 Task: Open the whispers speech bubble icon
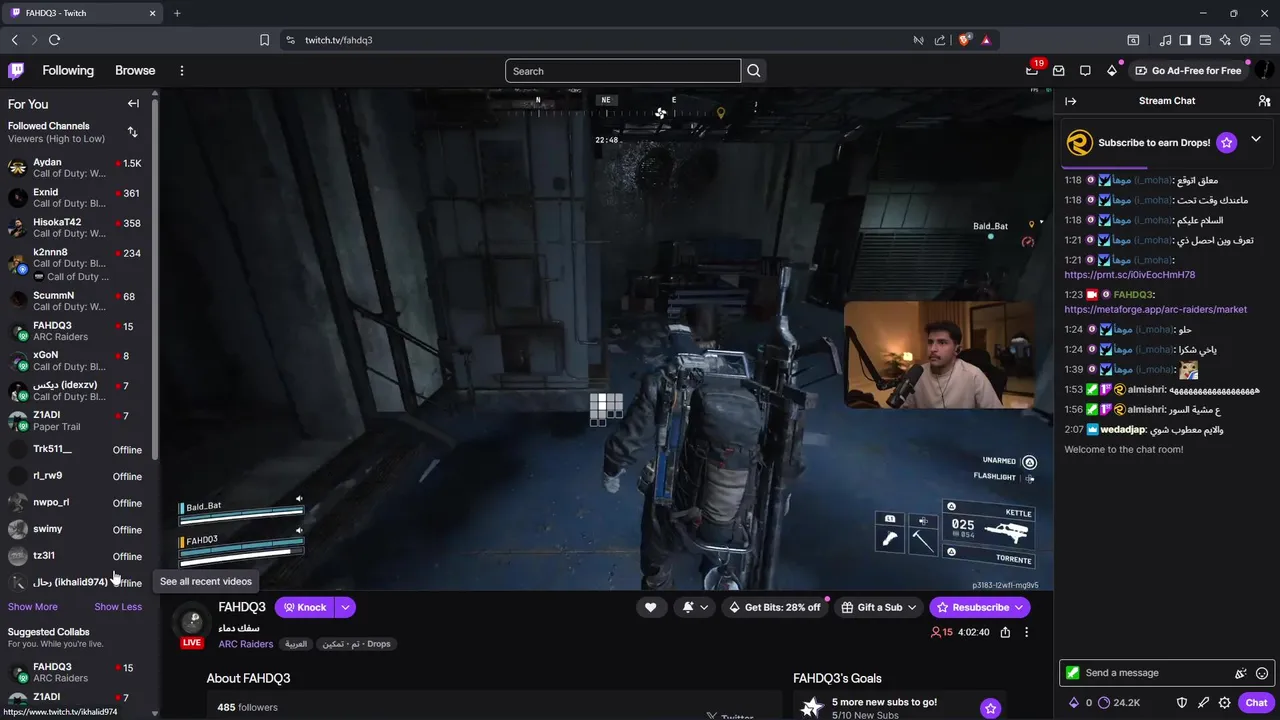pyautogui.click(x=1085, y=71)
